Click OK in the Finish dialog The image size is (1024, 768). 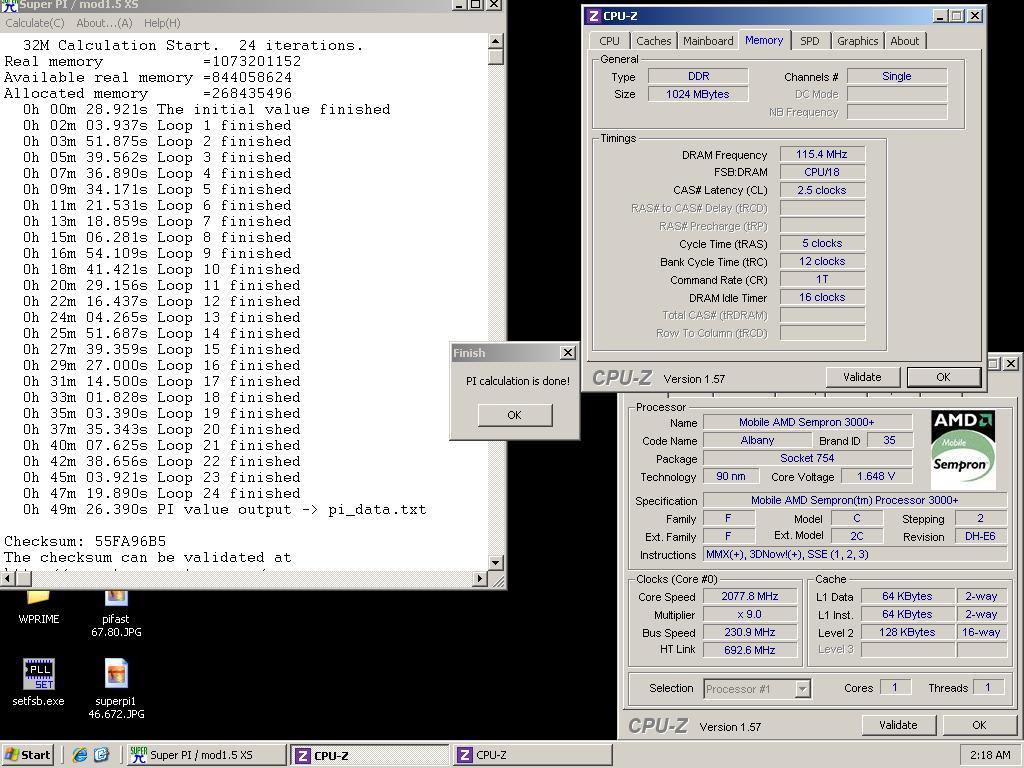point(515,415)
